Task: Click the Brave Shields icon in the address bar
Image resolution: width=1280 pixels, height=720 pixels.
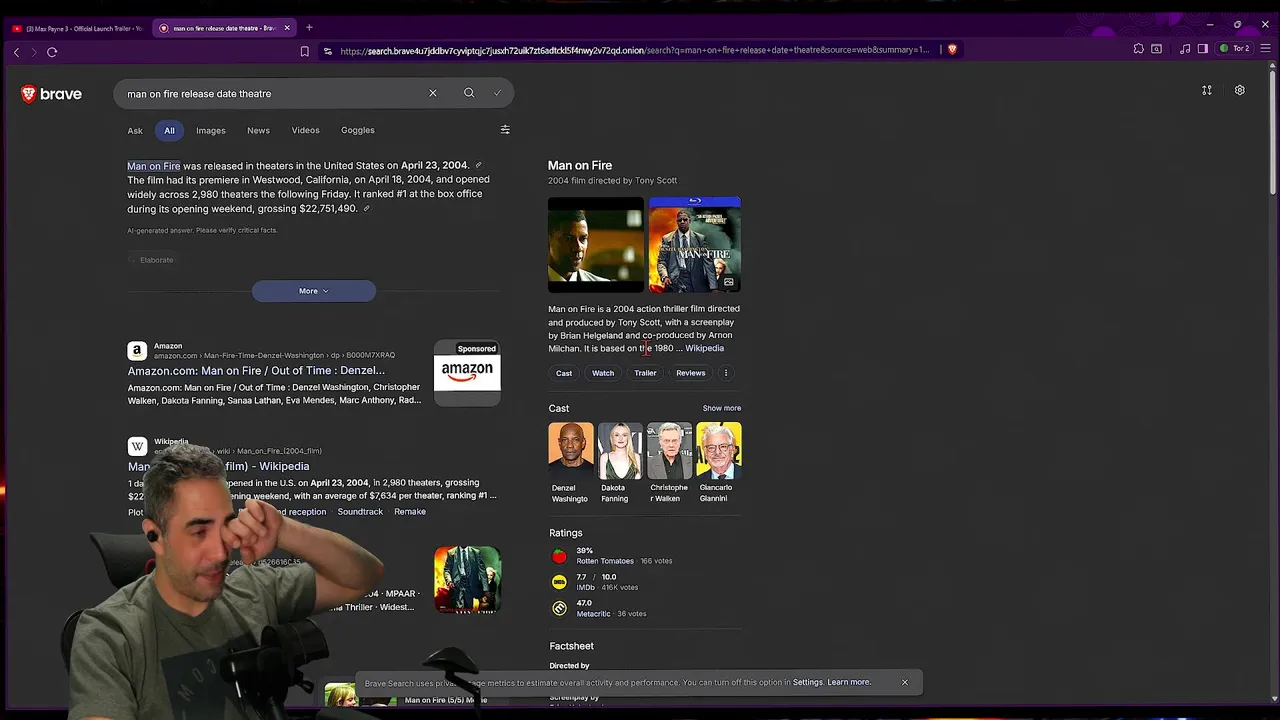Action: pos(952,49)
